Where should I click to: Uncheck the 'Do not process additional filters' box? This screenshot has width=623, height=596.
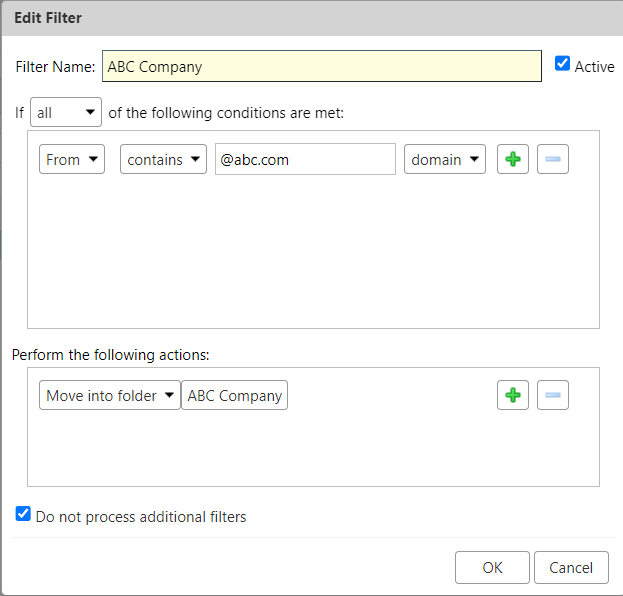click(24, 515)
